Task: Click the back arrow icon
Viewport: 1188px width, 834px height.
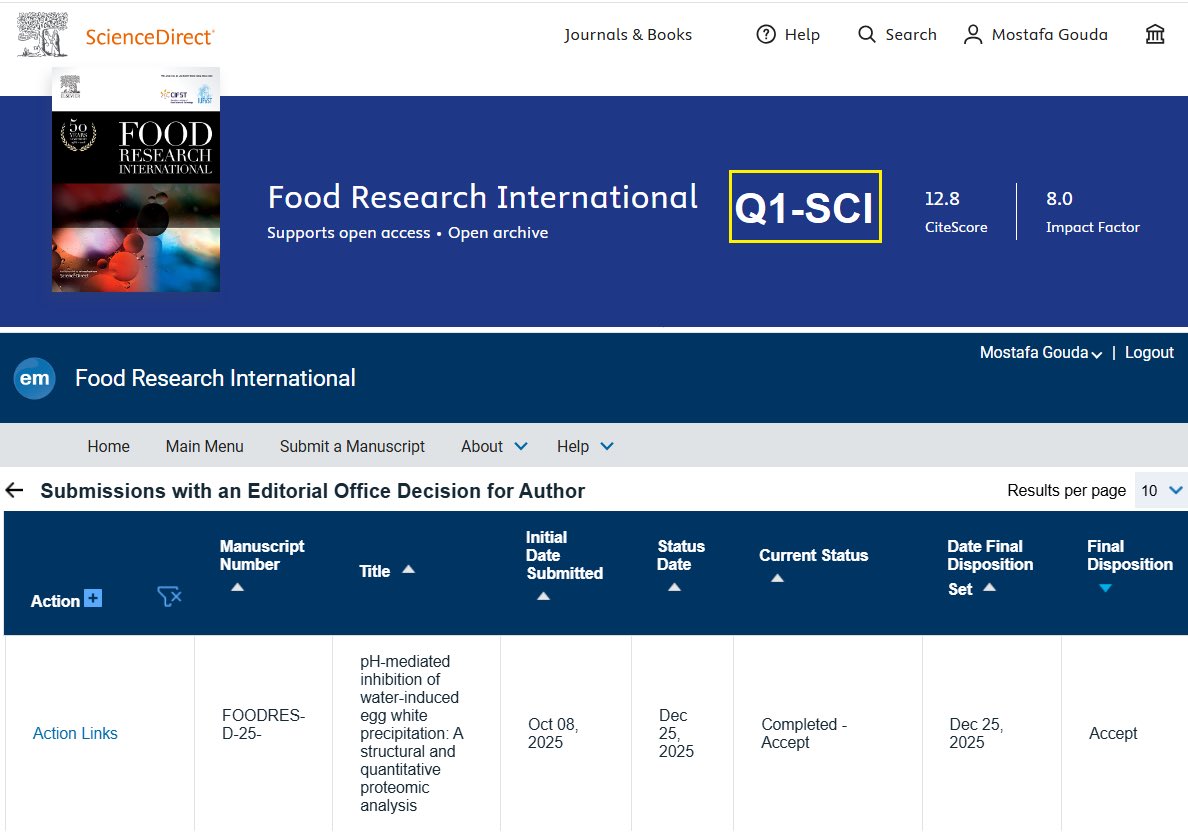Action: (14, 490)
